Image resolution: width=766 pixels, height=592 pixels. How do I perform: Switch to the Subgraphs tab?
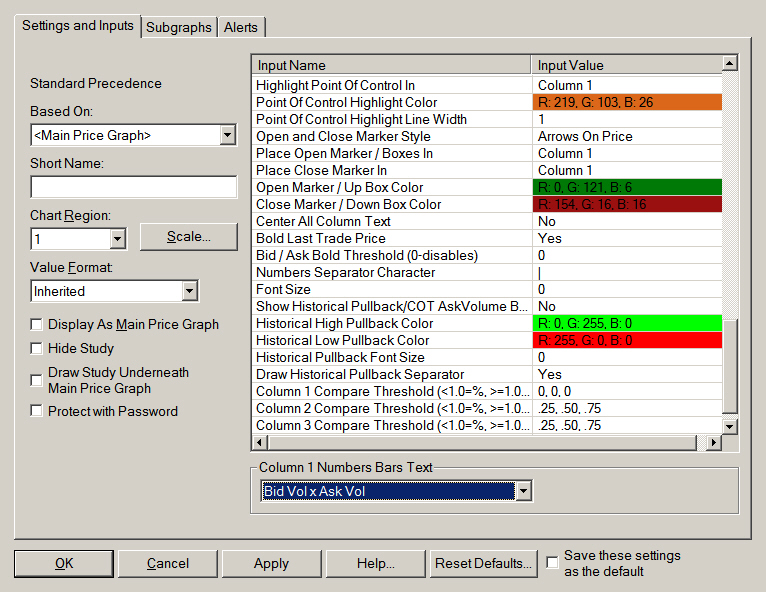click(x=178, y=28)
